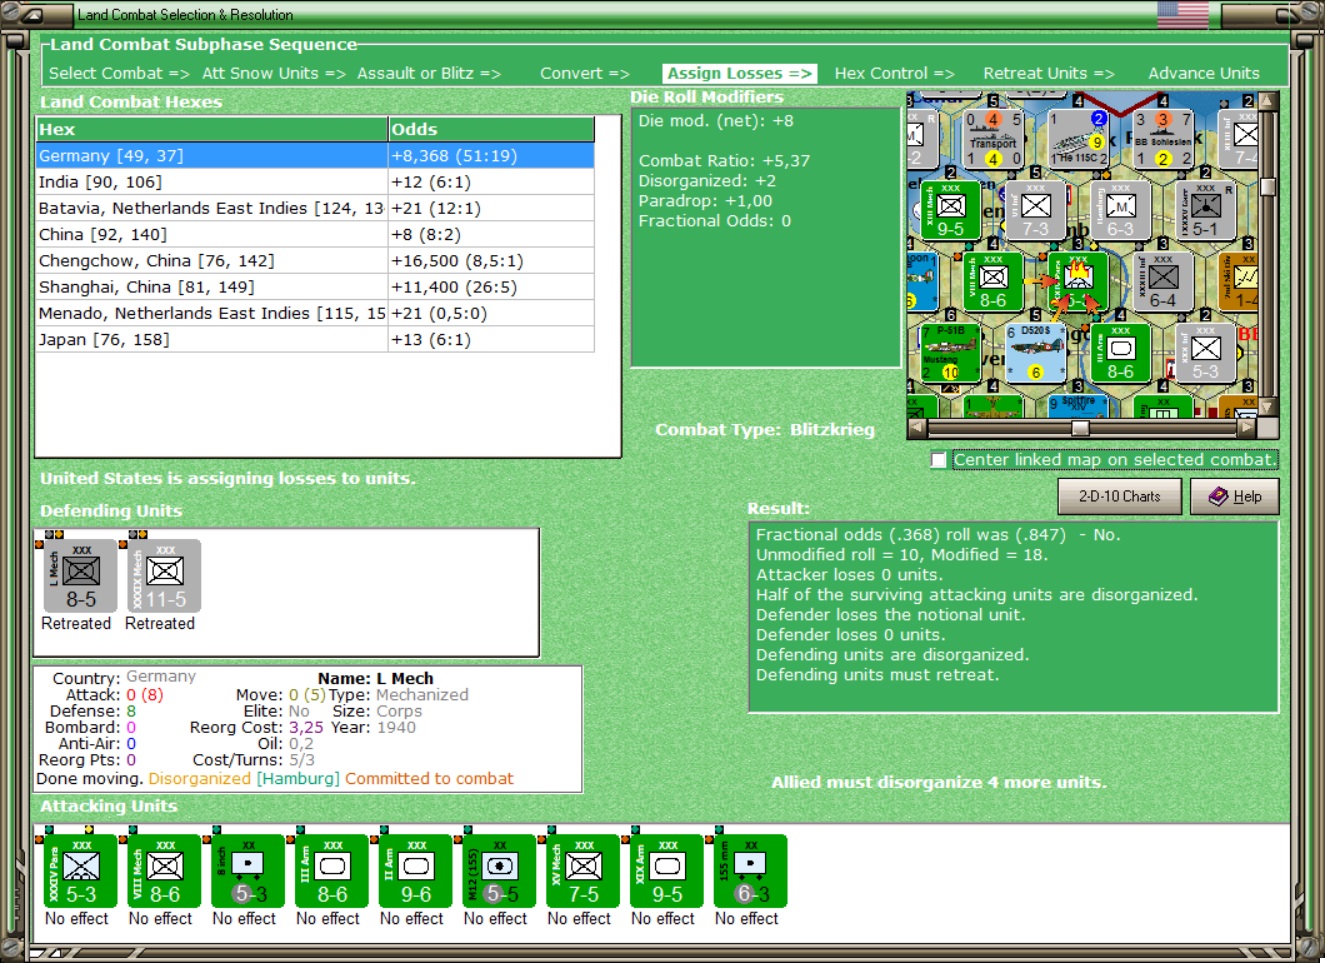Click the P-51B Mustang counter on the map
The image size is (1325, 963).
[x=949, y=353]
